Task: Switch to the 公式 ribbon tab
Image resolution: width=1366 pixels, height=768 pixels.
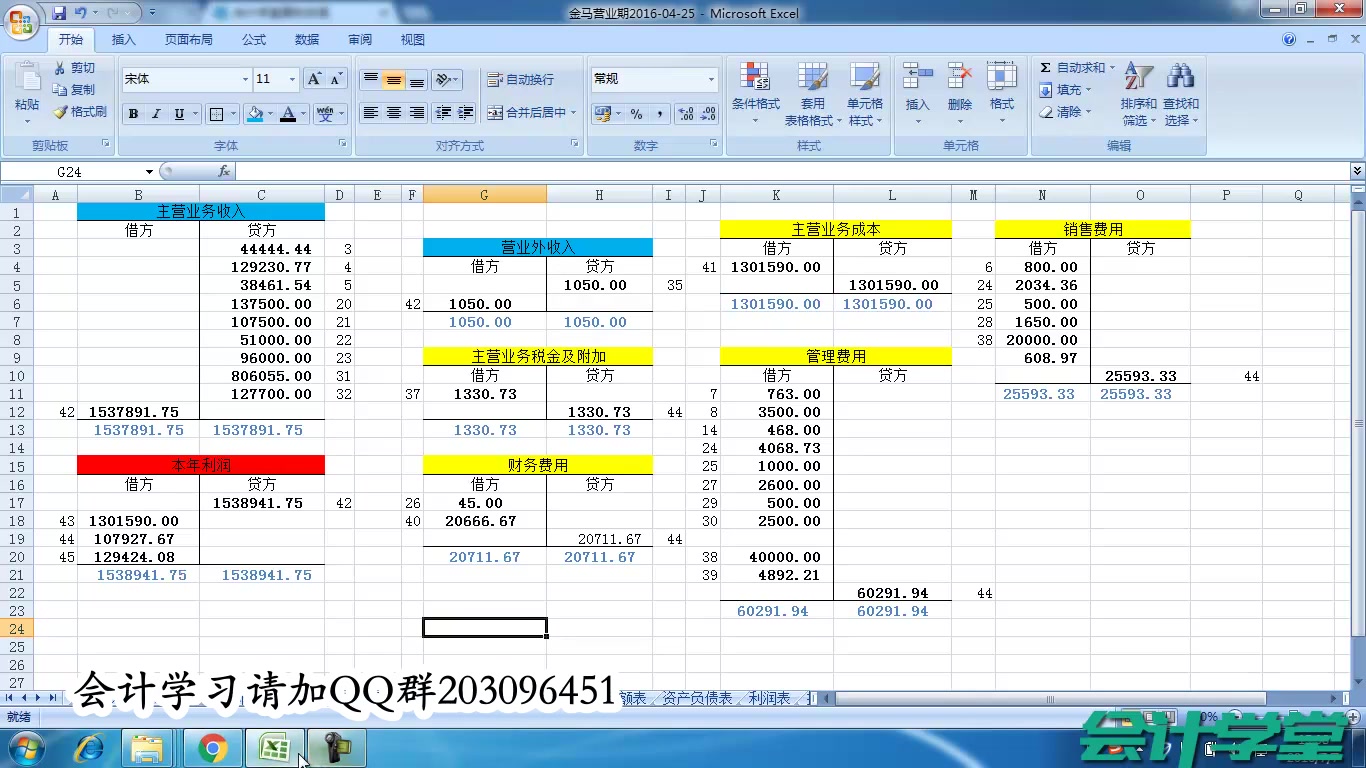Action: [x=254, y=40]
